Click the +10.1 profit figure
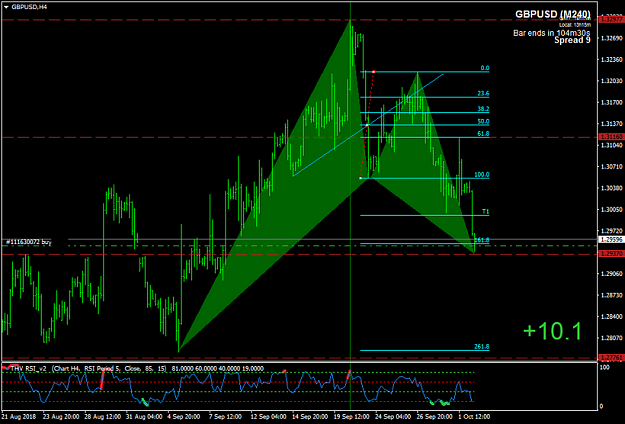 tap(552, 332)
